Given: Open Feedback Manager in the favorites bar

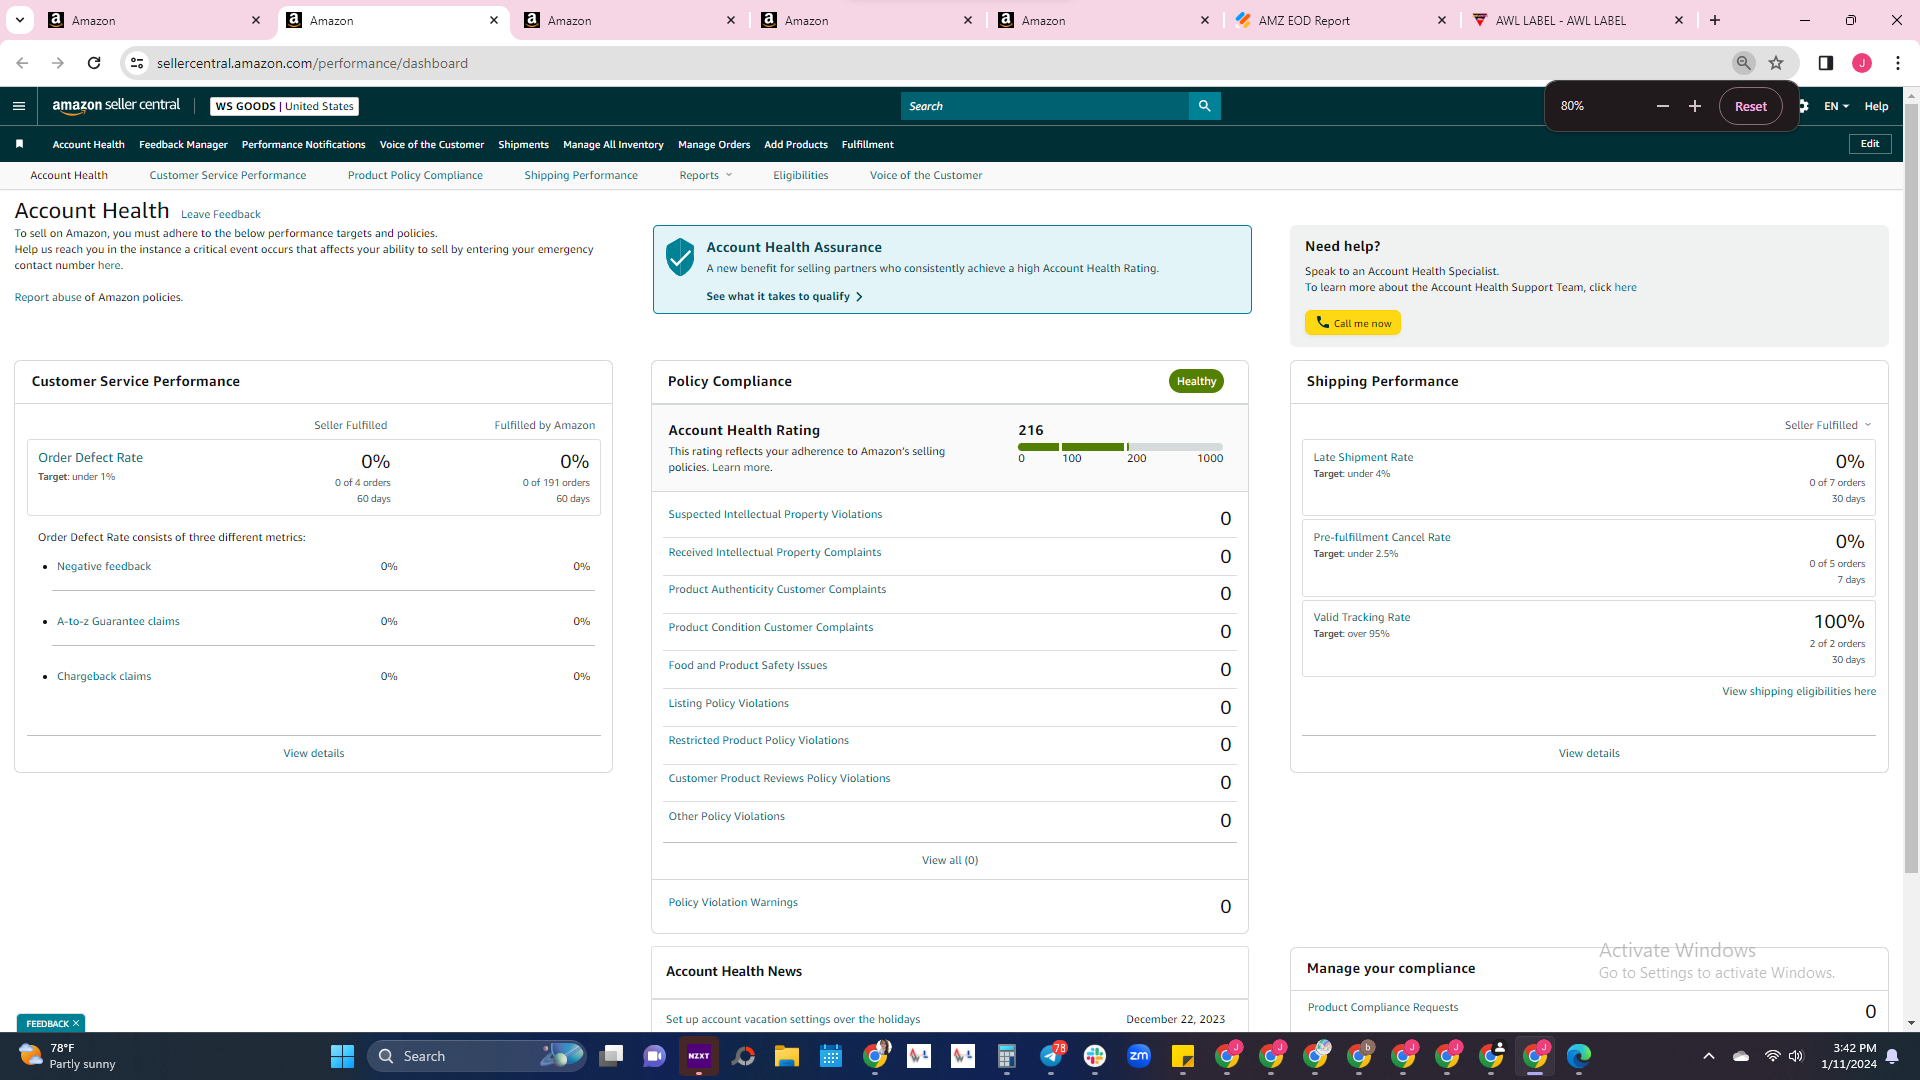Looking at the screenshot, I should tap(183, 144).
